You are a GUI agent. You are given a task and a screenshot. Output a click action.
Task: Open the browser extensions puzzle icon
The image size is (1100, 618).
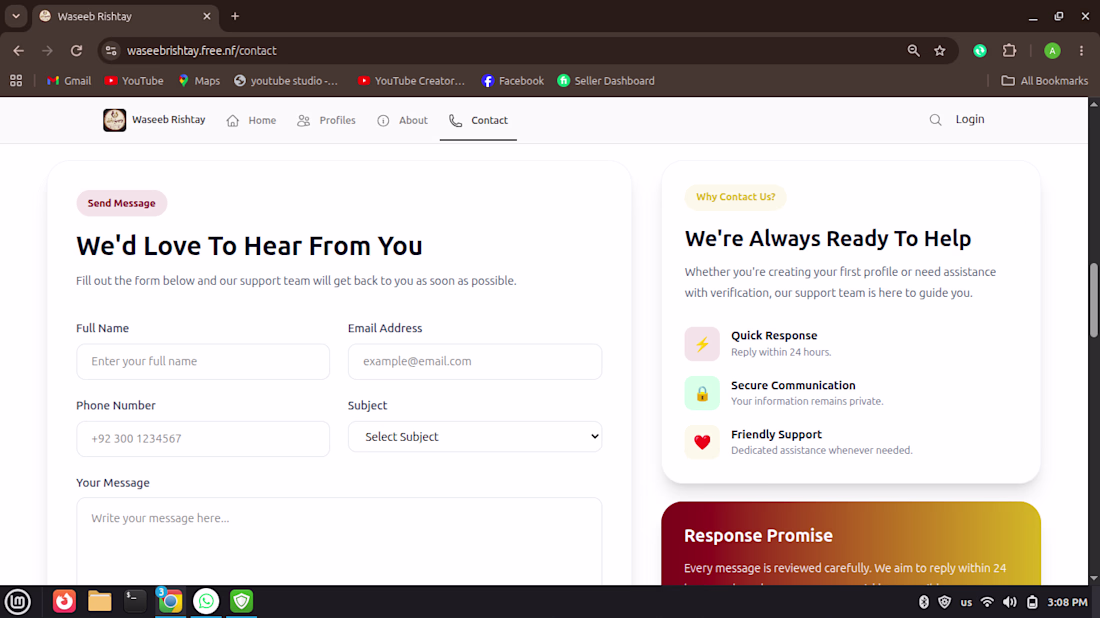(x=1010, y=51)
